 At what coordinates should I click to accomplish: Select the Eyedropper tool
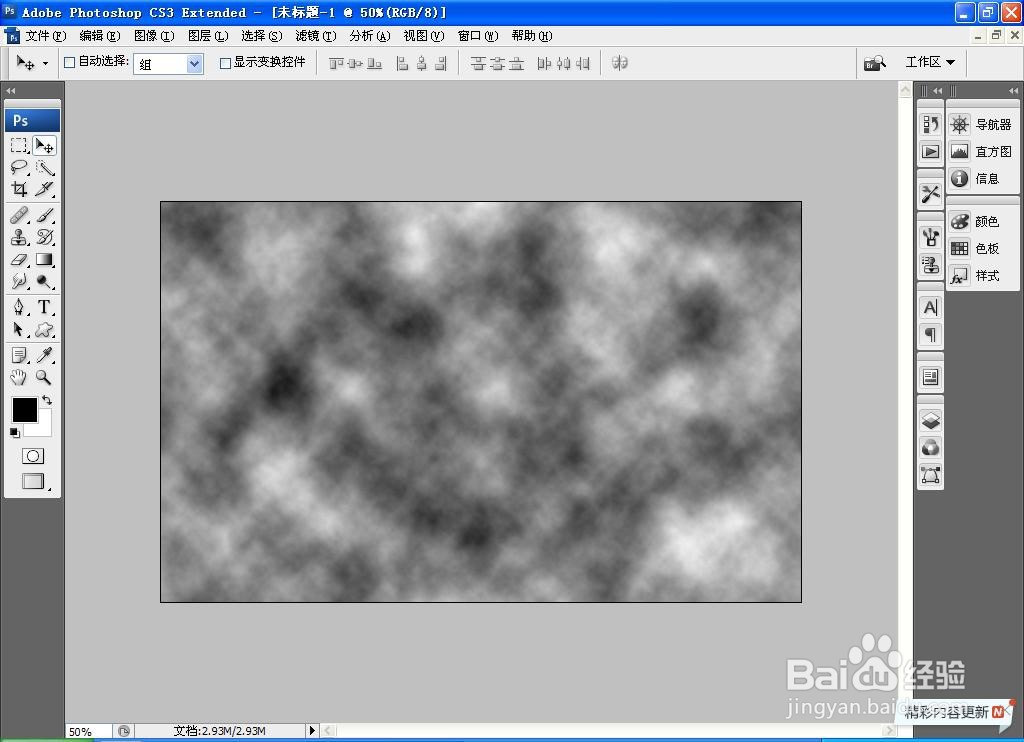tap(44, 355)
